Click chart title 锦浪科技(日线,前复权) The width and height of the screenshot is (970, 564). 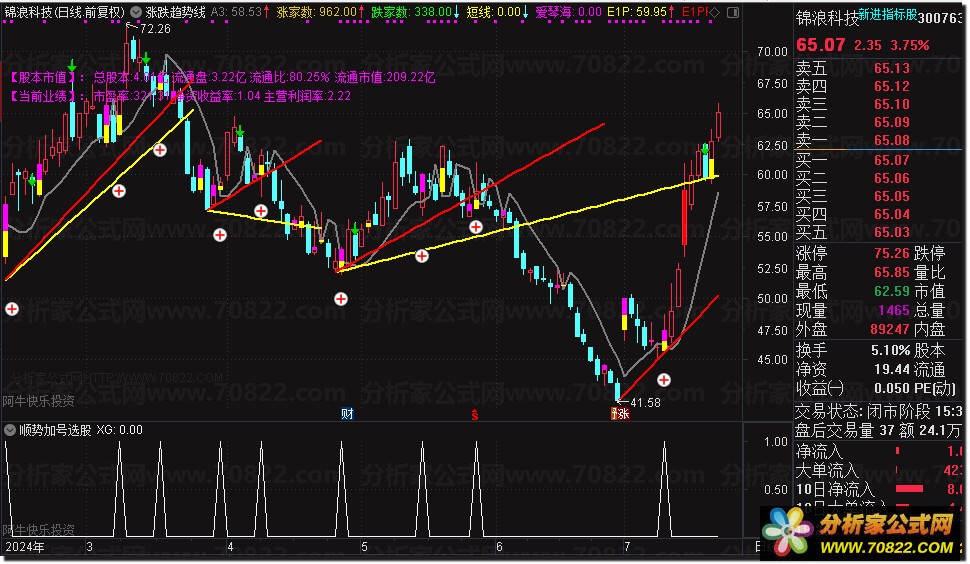click(64, 12)
